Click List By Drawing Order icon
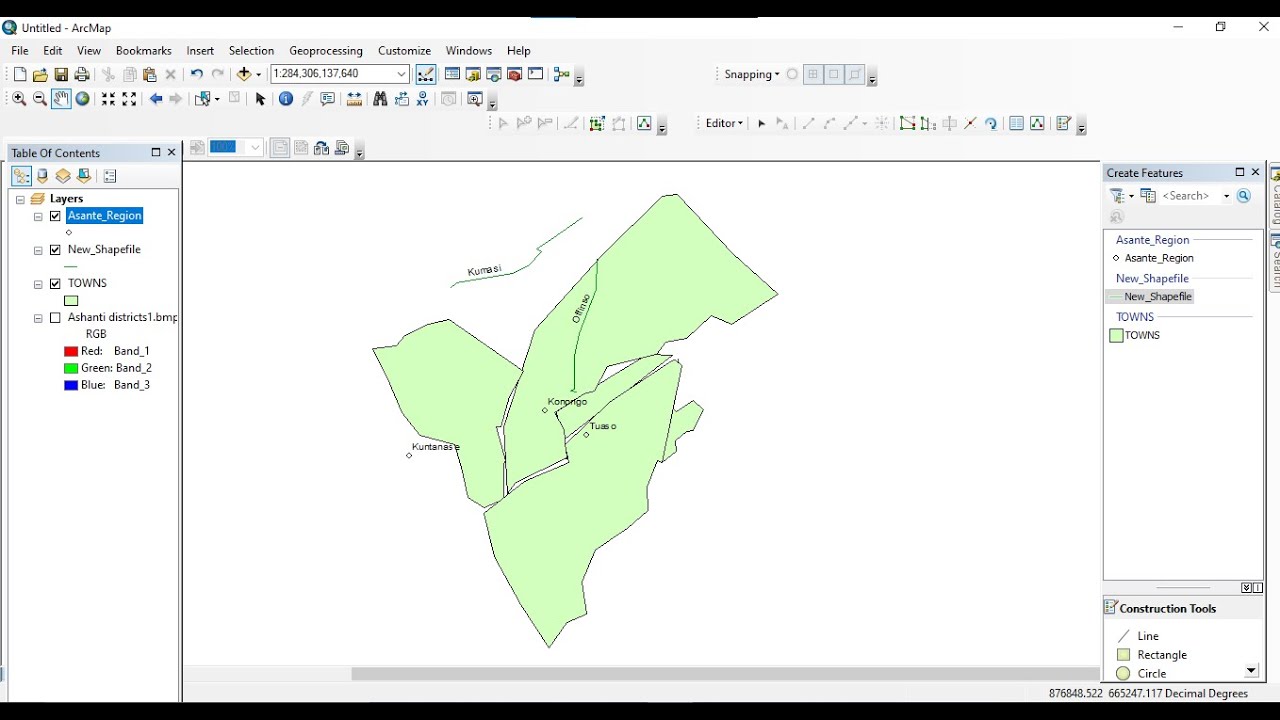Viewport: 1280px width, 720px height. [x=21, y=176]
